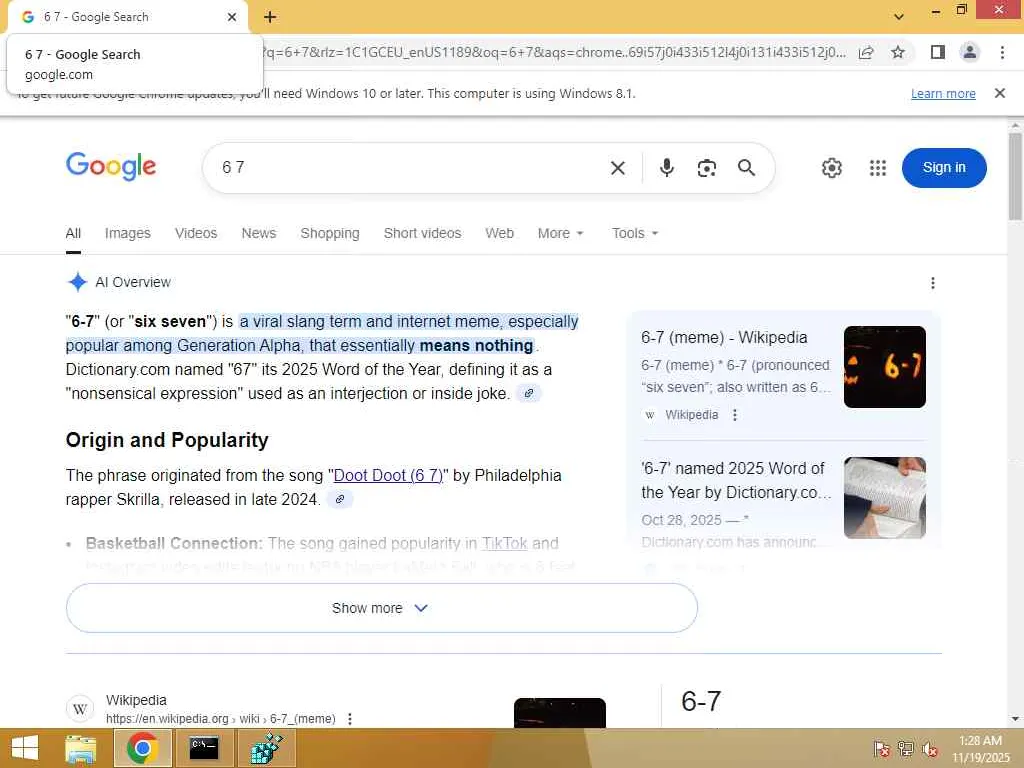1024x768 pixels.
Task: Go to Google homepage via logo
Action: point(111,166)
